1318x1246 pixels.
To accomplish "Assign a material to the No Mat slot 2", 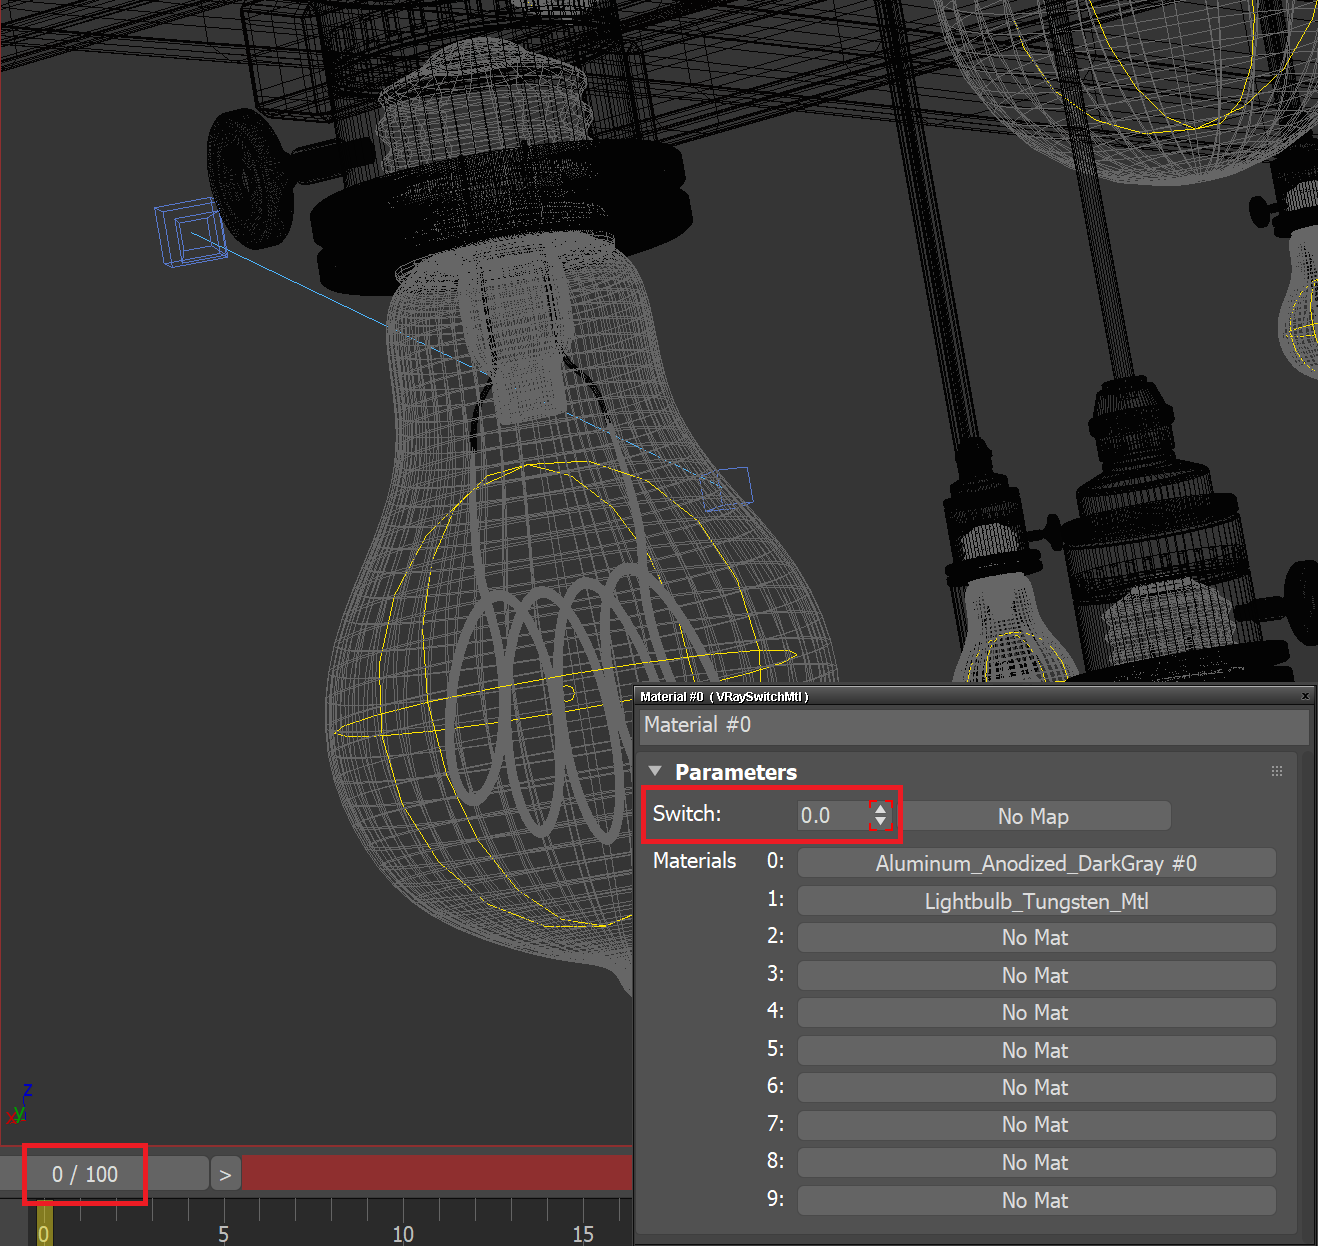I will click(x=1036, y=937).
